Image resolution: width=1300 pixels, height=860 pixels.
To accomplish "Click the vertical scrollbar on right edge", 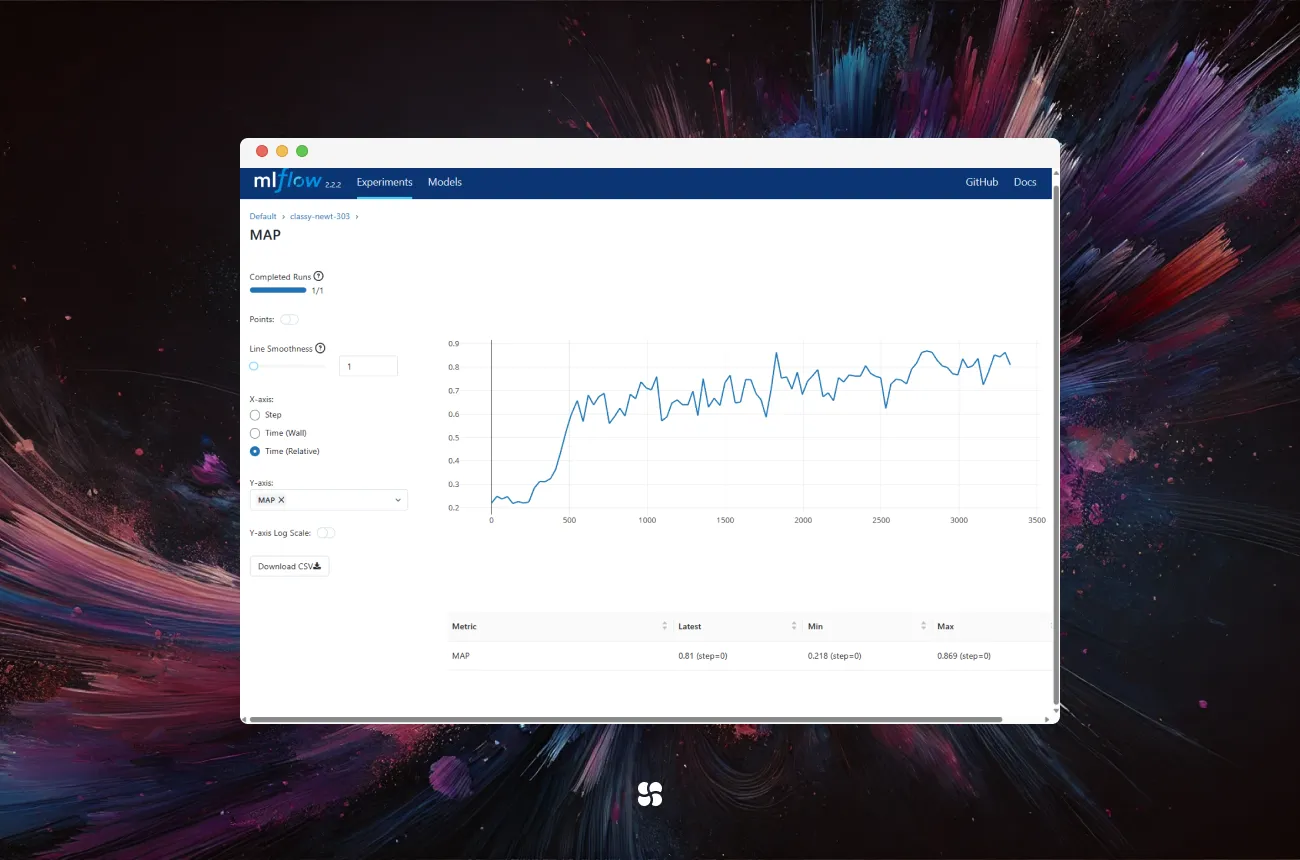I will tap(1056, 444).
